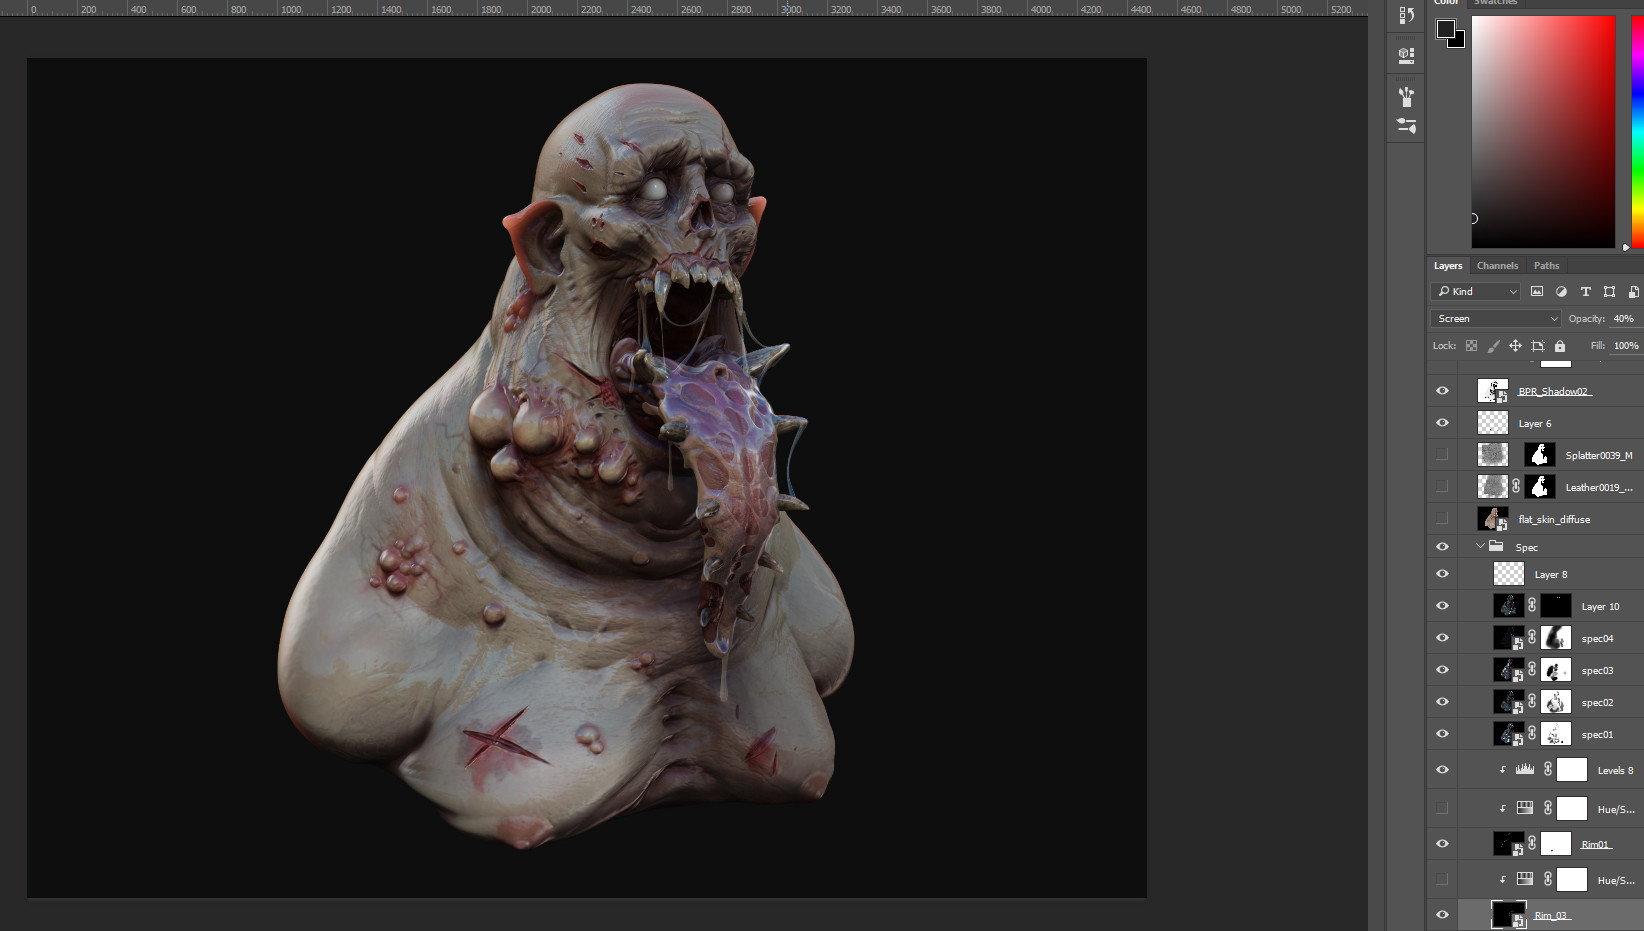This screenshot has height=931, width=1644.
Task: Select the Layer 10 name
Action: [x=1600, y=607]
